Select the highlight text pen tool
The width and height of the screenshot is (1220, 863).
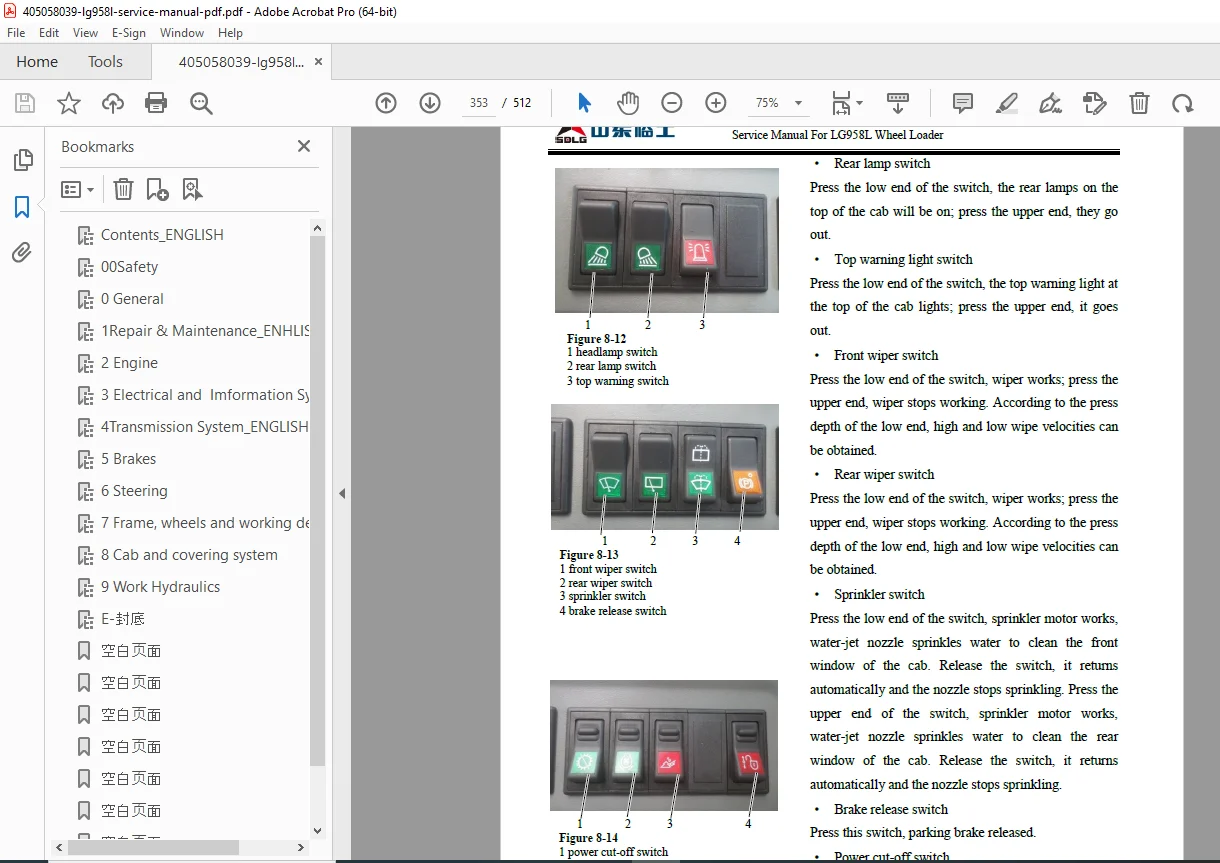pyautogui.click(x=1007, y=102)
